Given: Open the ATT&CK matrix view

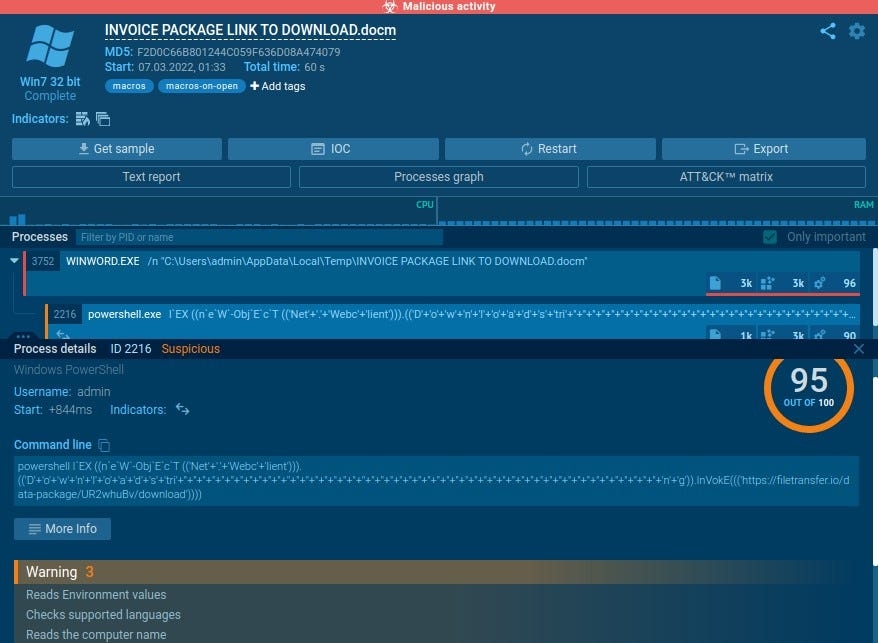Looking at the screenshot, I should (x=725, y=177).
